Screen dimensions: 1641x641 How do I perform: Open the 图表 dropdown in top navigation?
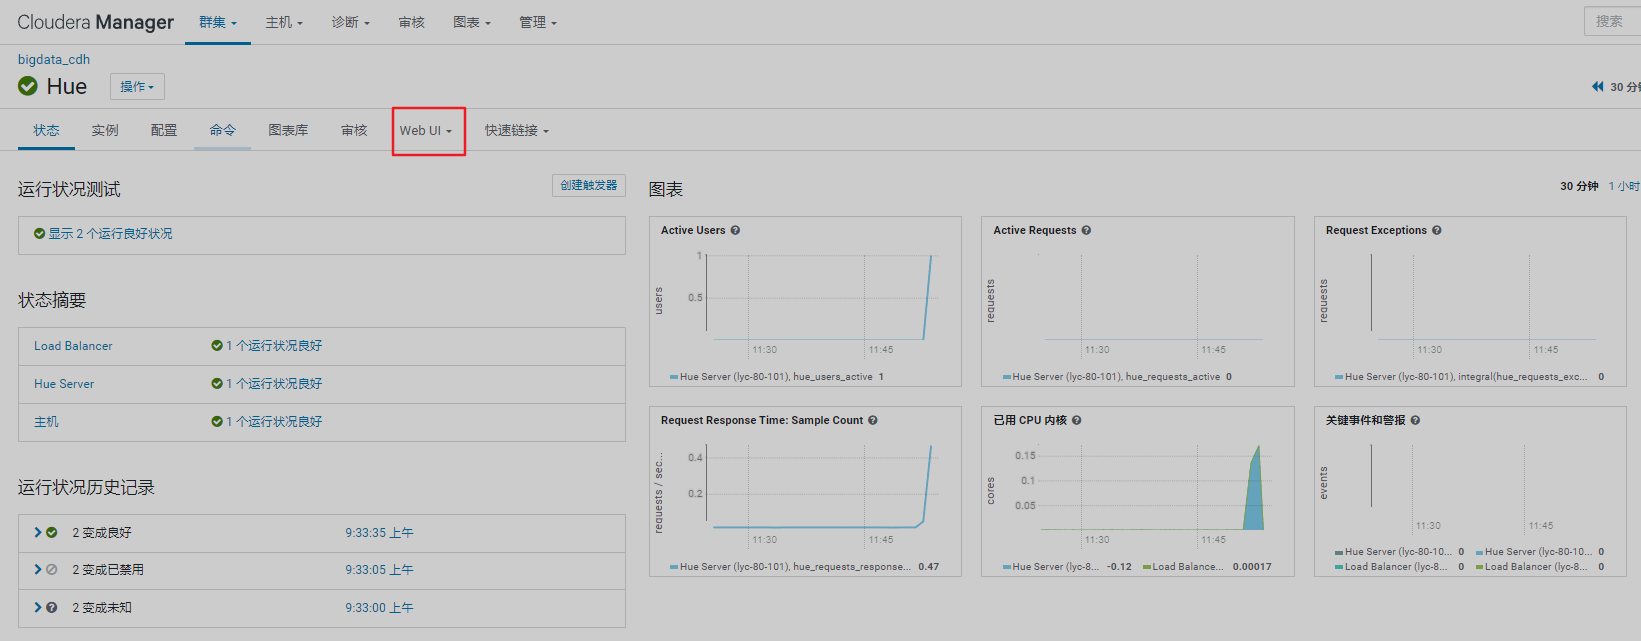[472, 22]
